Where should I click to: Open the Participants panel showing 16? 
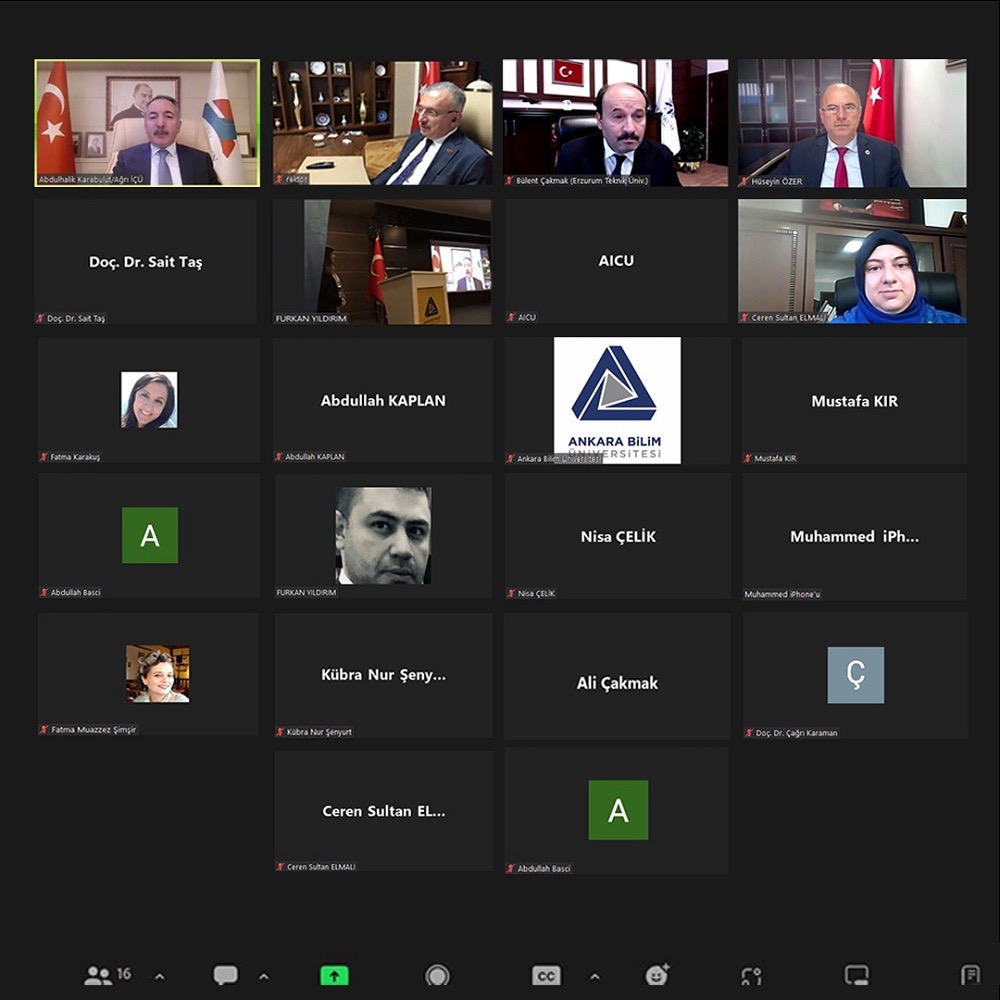(107, 975)
